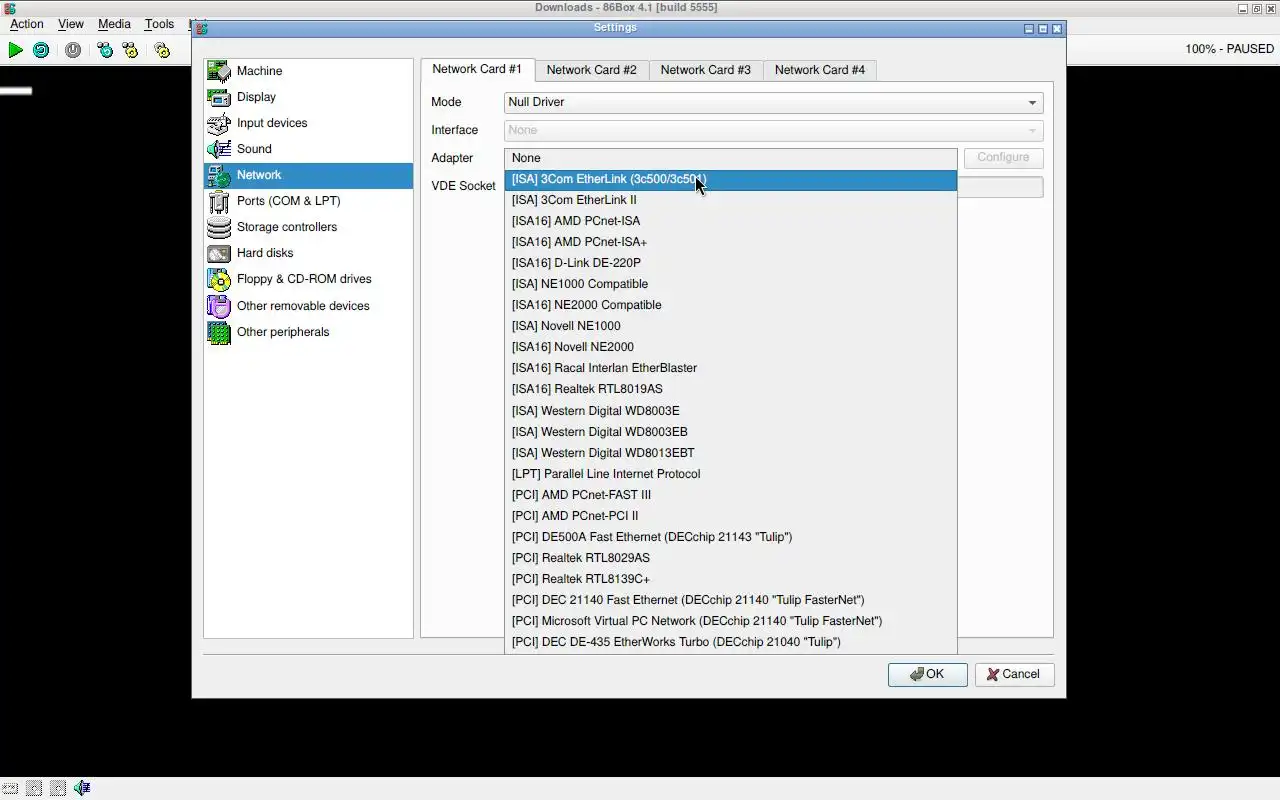Select [PCI] Microsoft Virtual PC Network

(x=731, y=621)
